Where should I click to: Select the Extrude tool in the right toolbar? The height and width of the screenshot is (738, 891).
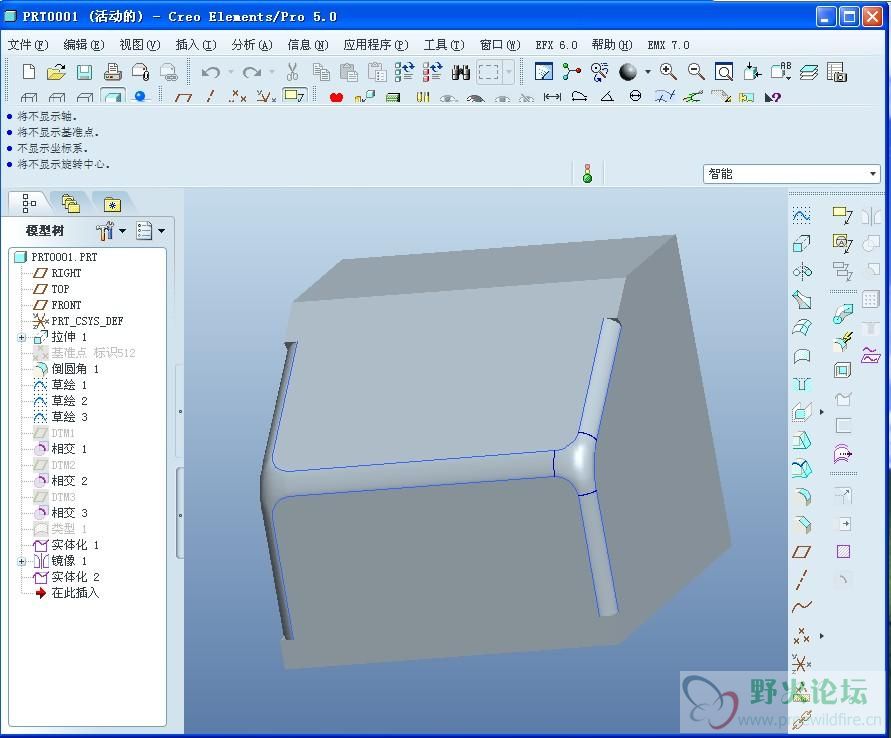click(x=802, y=243)
